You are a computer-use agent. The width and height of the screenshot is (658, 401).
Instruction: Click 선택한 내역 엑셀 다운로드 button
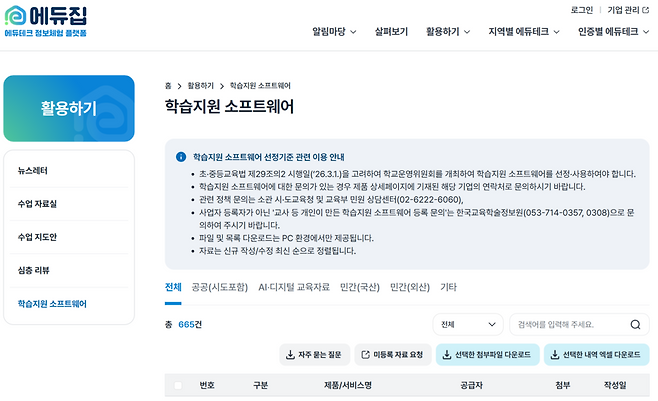click(x=596, y=355)
